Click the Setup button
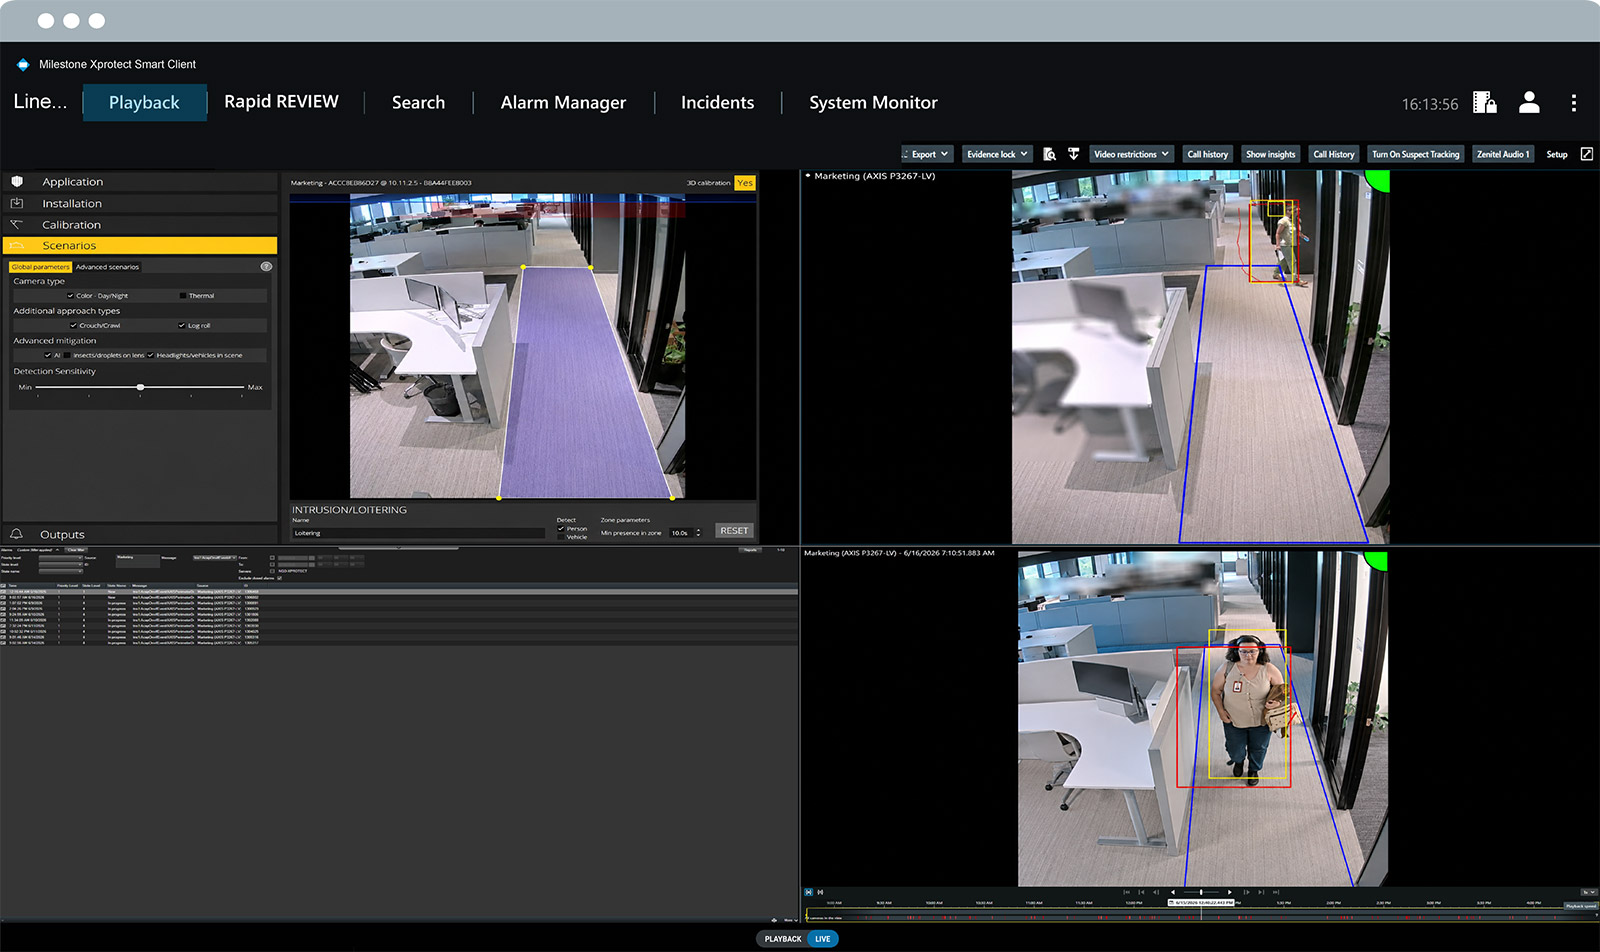 coord(1557,154)
